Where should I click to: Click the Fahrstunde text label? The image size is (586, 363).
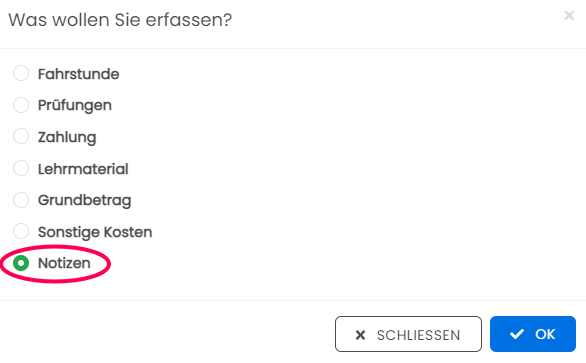(x=78, y=74)
